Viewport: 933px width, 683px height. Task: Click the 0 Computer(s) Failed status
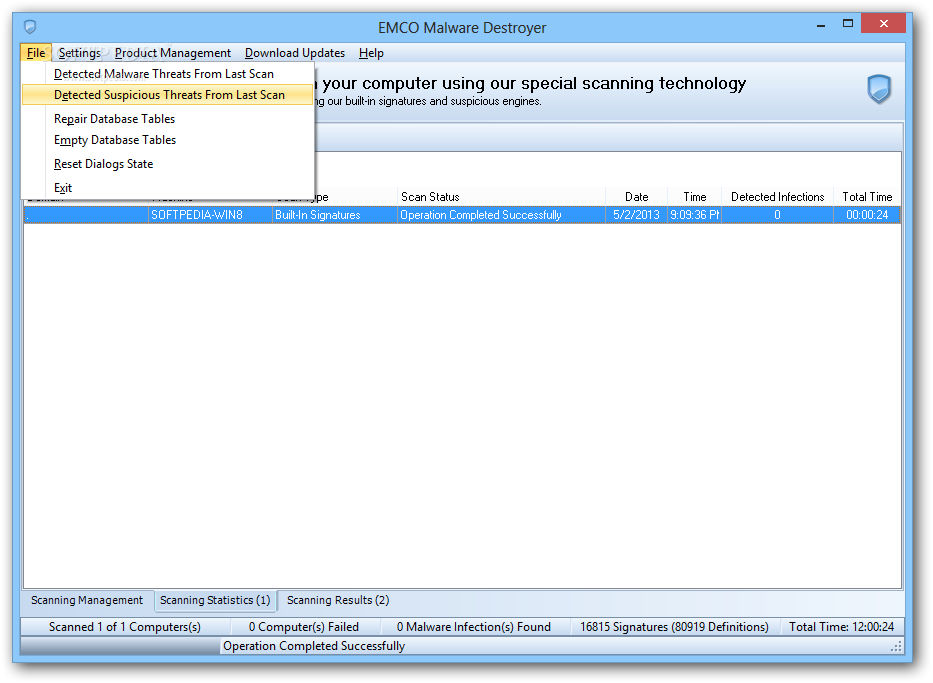click(303, 627)
